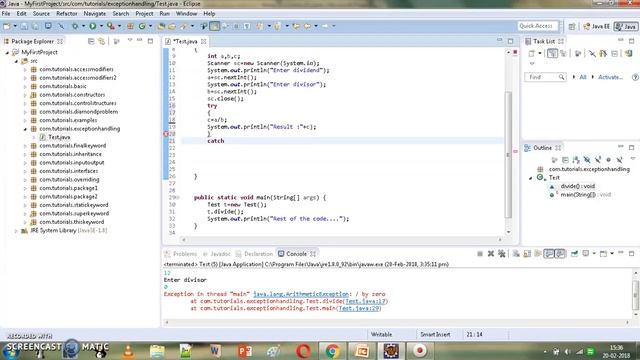Open Run button dropdown arrow
The height and width of the screenshot is (360, 640).
(101, 26)
